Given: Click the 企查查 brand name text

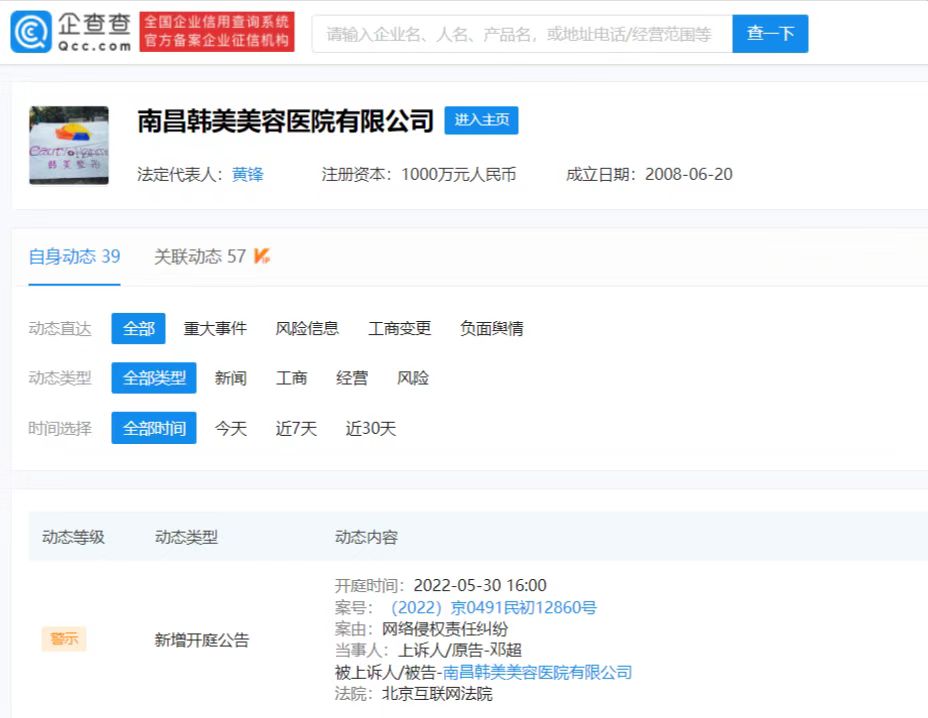Looking at the screenshot, I should [x=94, y=24].
